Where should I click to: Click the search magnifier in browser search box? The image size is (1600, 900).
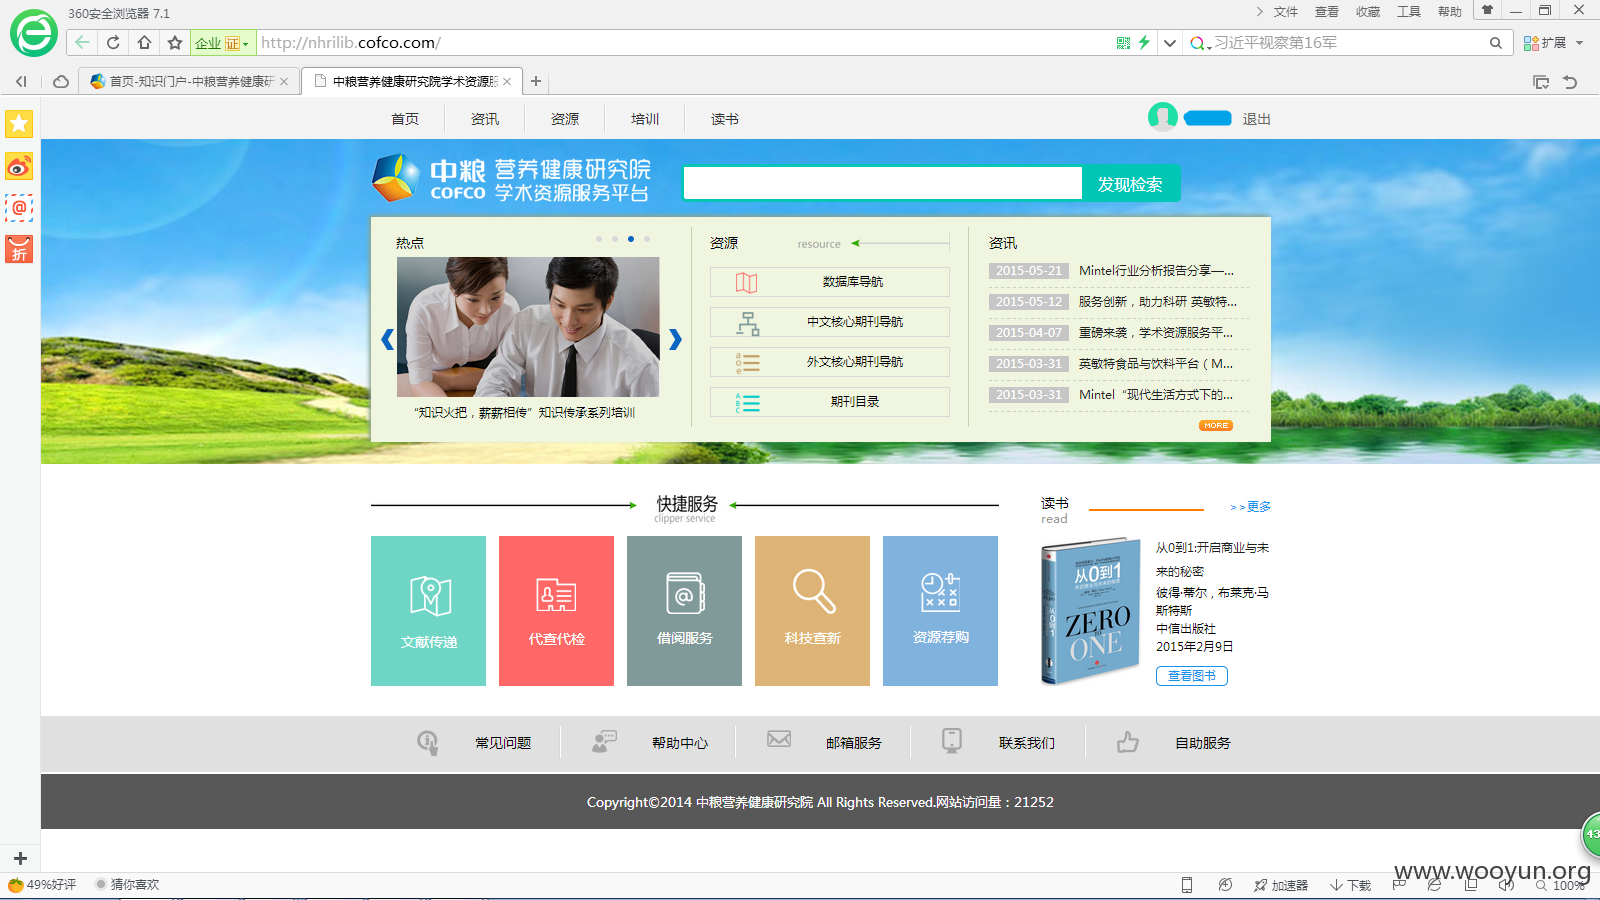point(1495,42)
